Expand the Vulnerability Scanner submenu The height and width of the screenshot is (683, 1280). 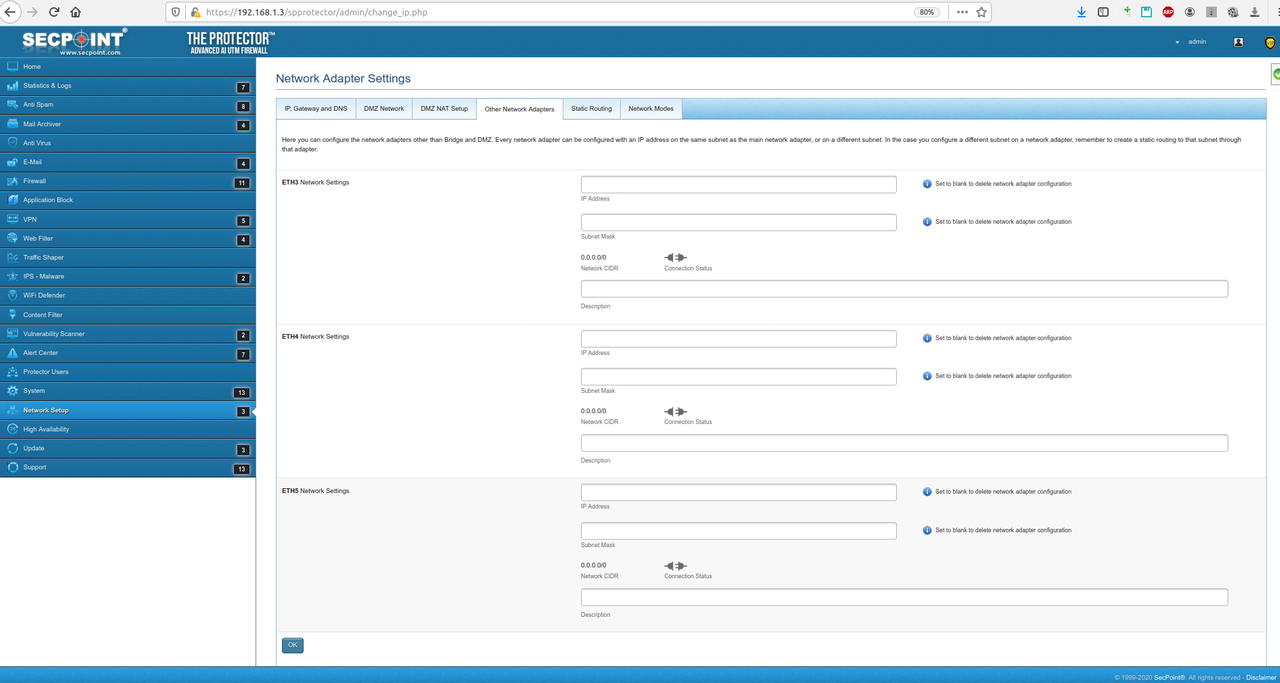tap(243, 336)
